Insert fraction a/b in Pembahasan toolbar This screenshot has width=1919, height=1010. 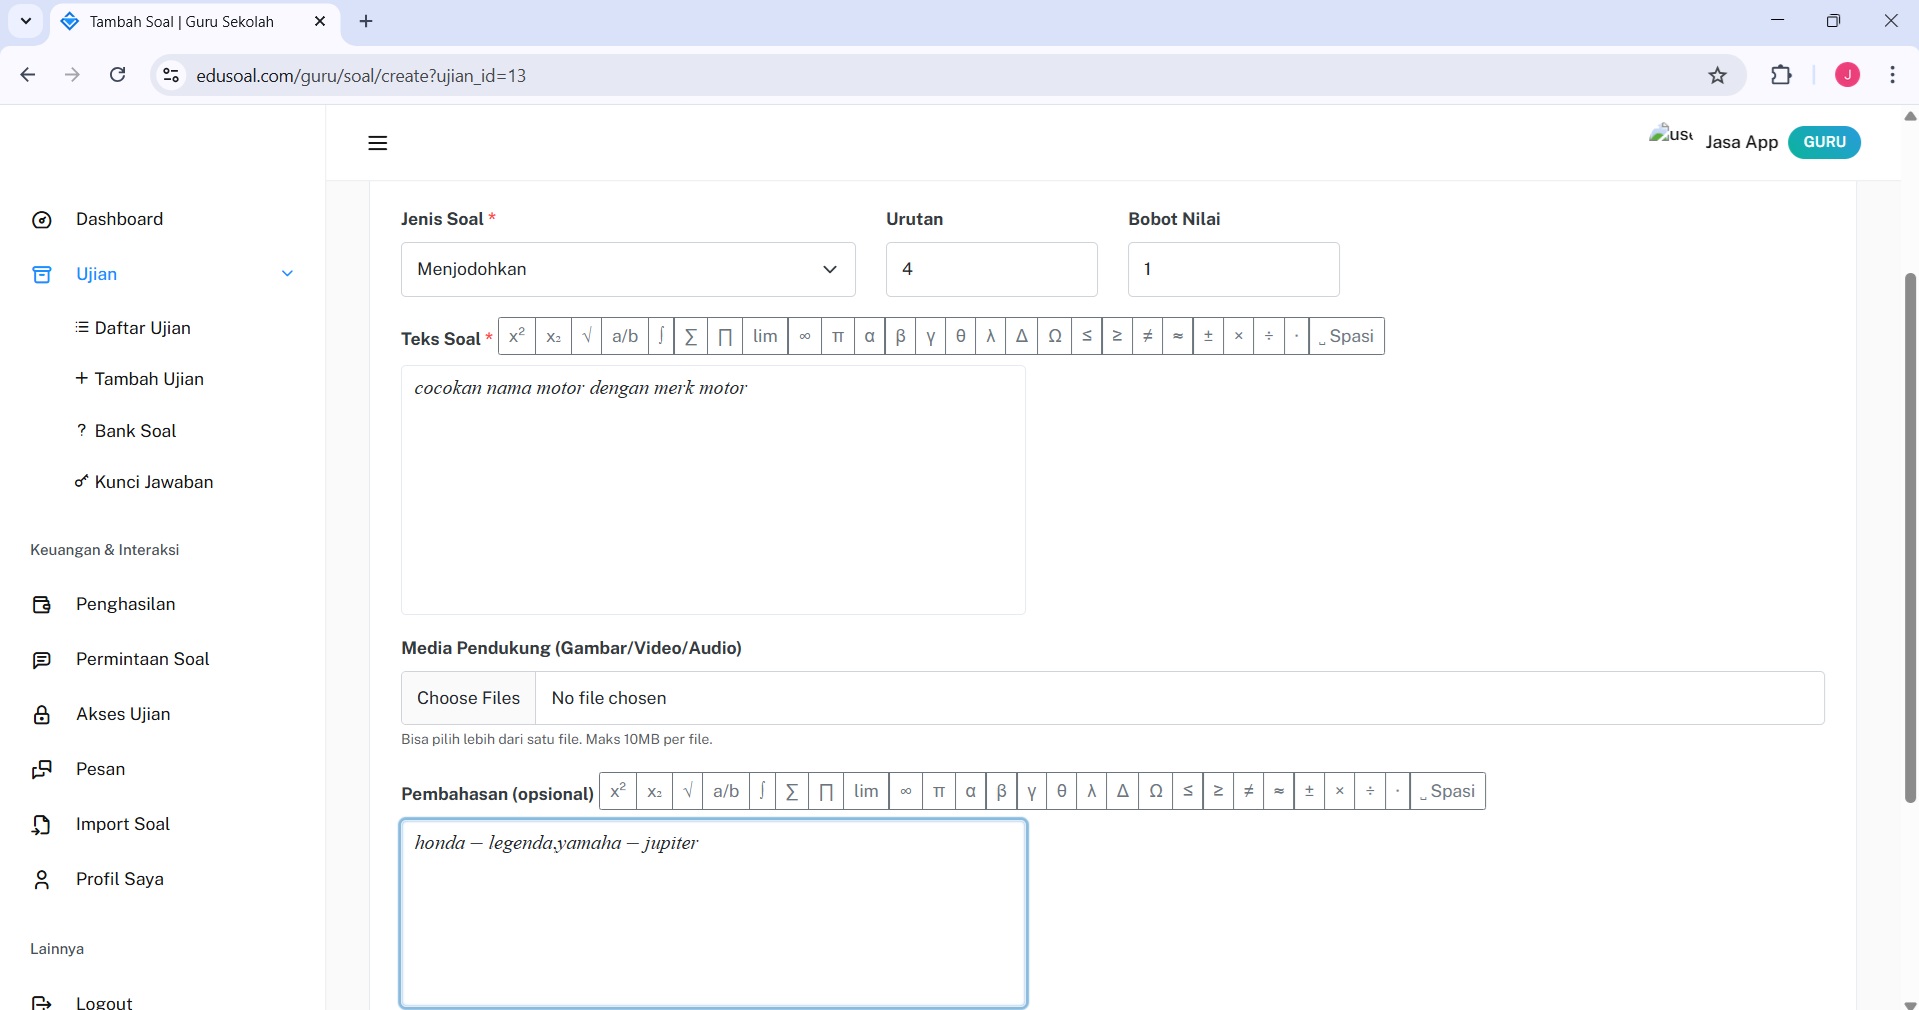click(726, 791)
